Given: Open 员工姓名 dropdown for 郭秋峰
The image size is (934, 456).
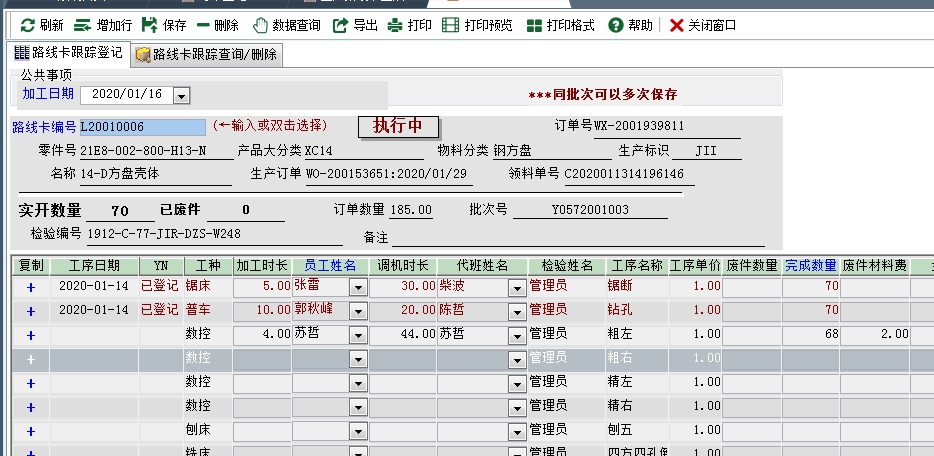Looking at the screenshot, I should click(x=358, y=312).
